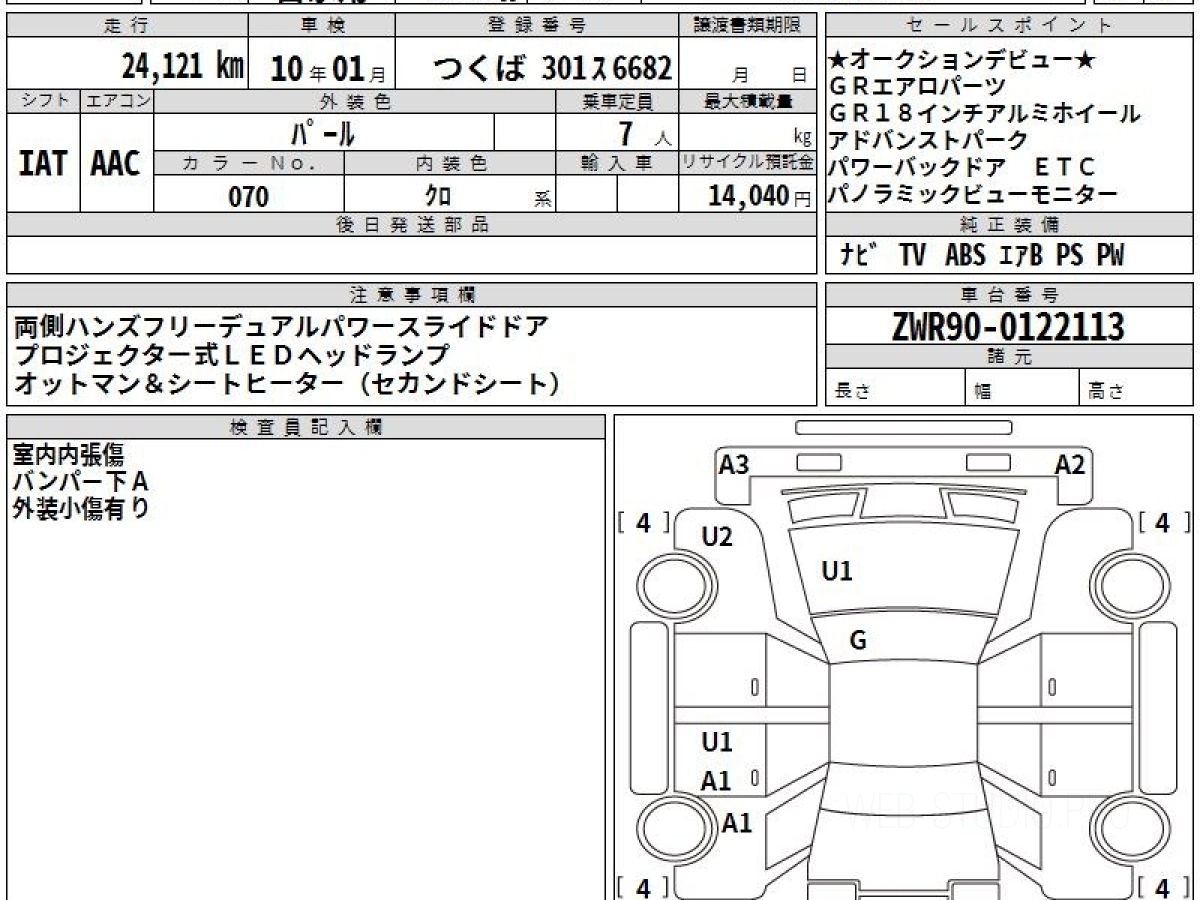
Task: Click the 車検 header cell
Action: click(322, 26)
